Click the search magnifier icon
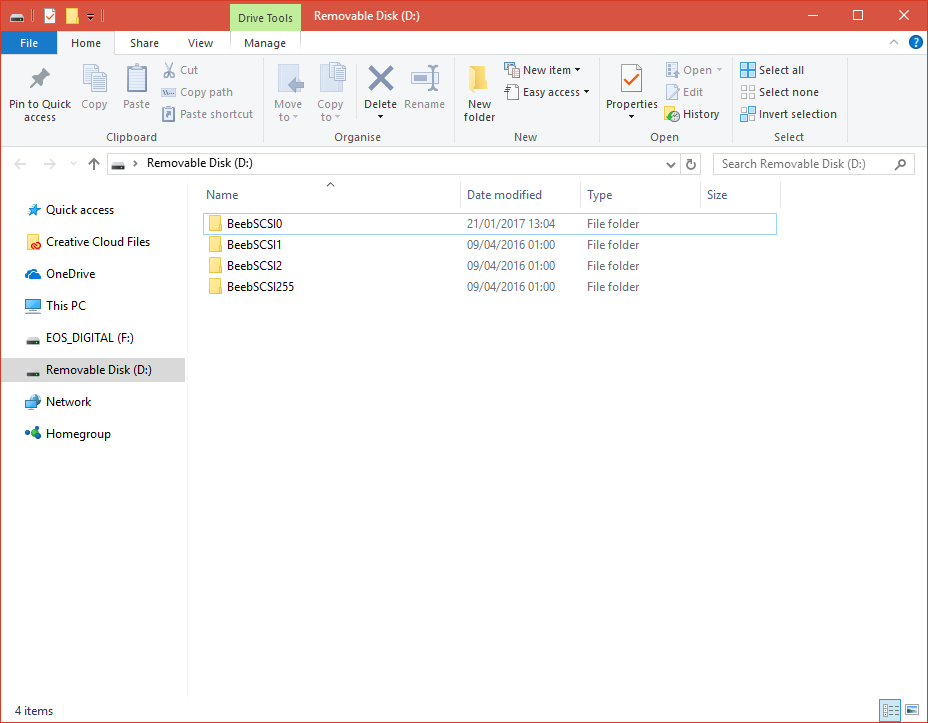 coord(900,164)
